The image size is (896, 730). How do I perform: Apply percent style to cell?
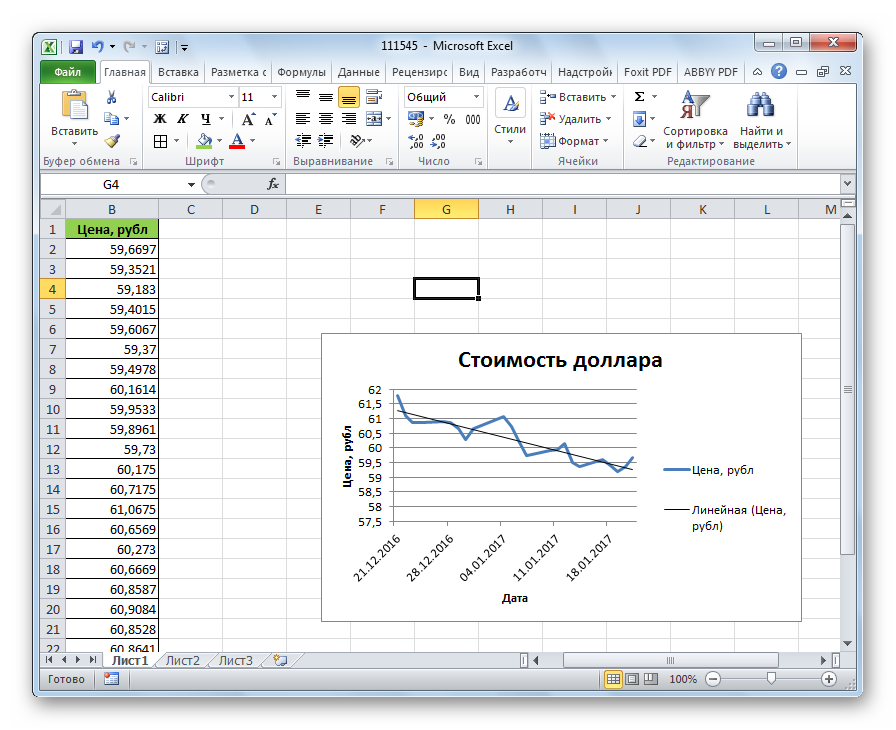[x=449, y=119]
